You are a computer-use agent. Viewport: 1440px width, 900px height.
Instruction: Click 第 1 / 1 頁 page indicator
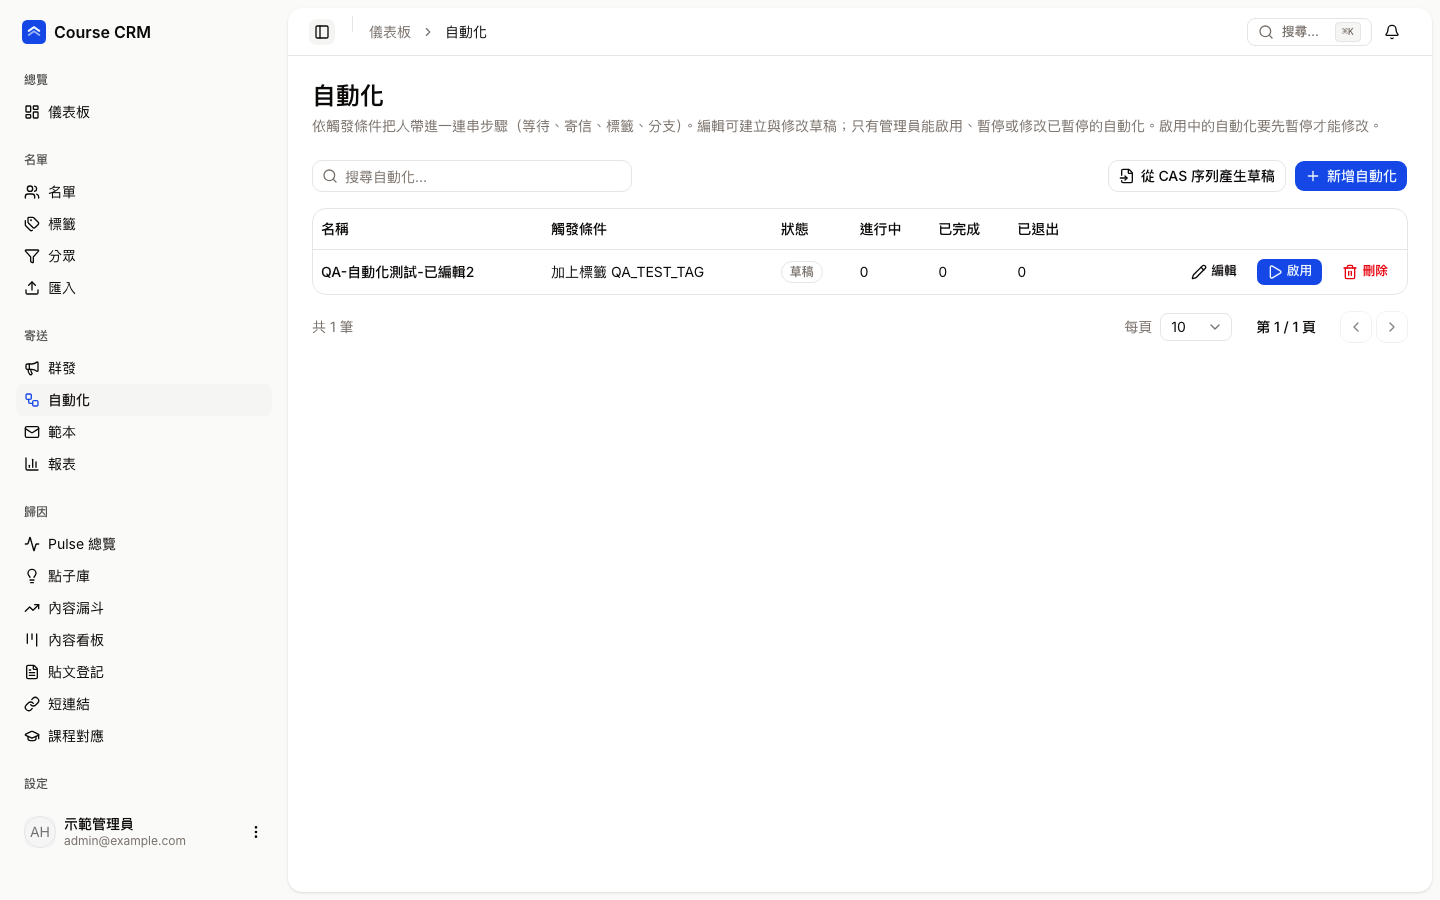pyautogui.click(x=1286, y=327)
